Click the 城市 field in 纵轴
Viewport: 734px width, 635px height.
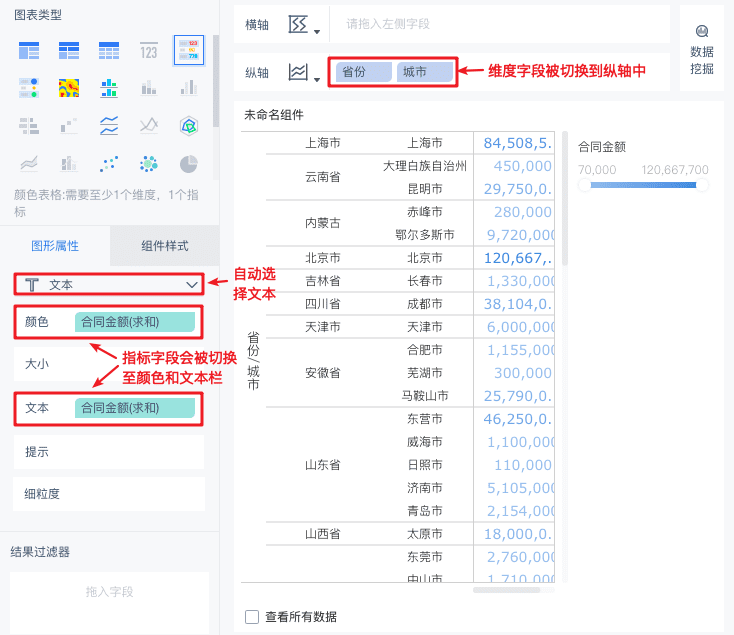425,72
